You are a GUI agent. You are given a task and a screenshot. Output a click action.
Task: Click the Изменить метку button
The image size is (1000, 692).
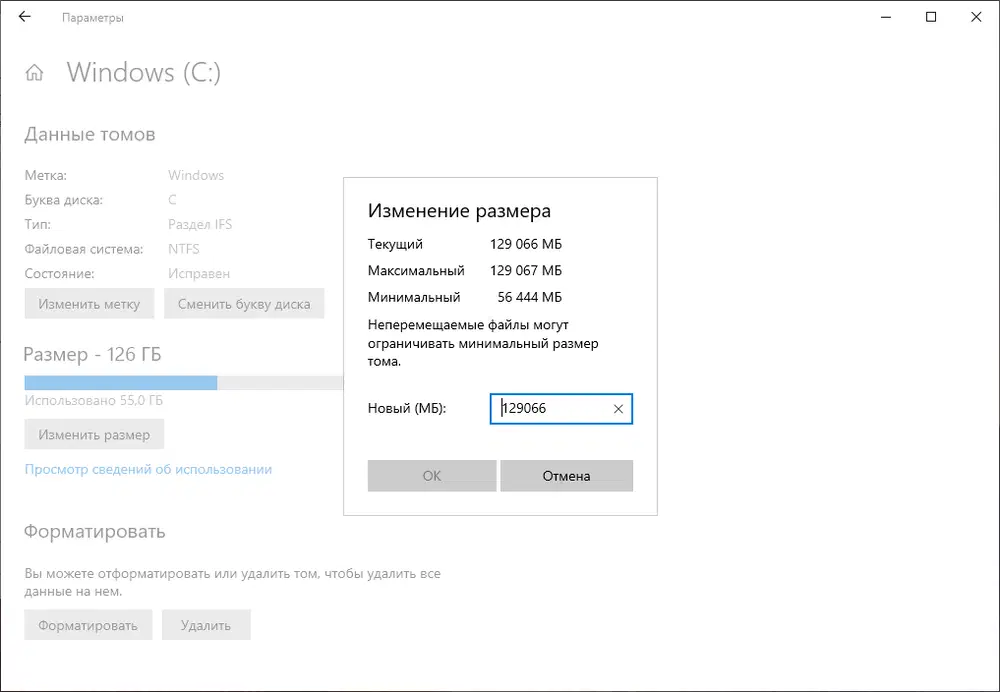(89, 304)
